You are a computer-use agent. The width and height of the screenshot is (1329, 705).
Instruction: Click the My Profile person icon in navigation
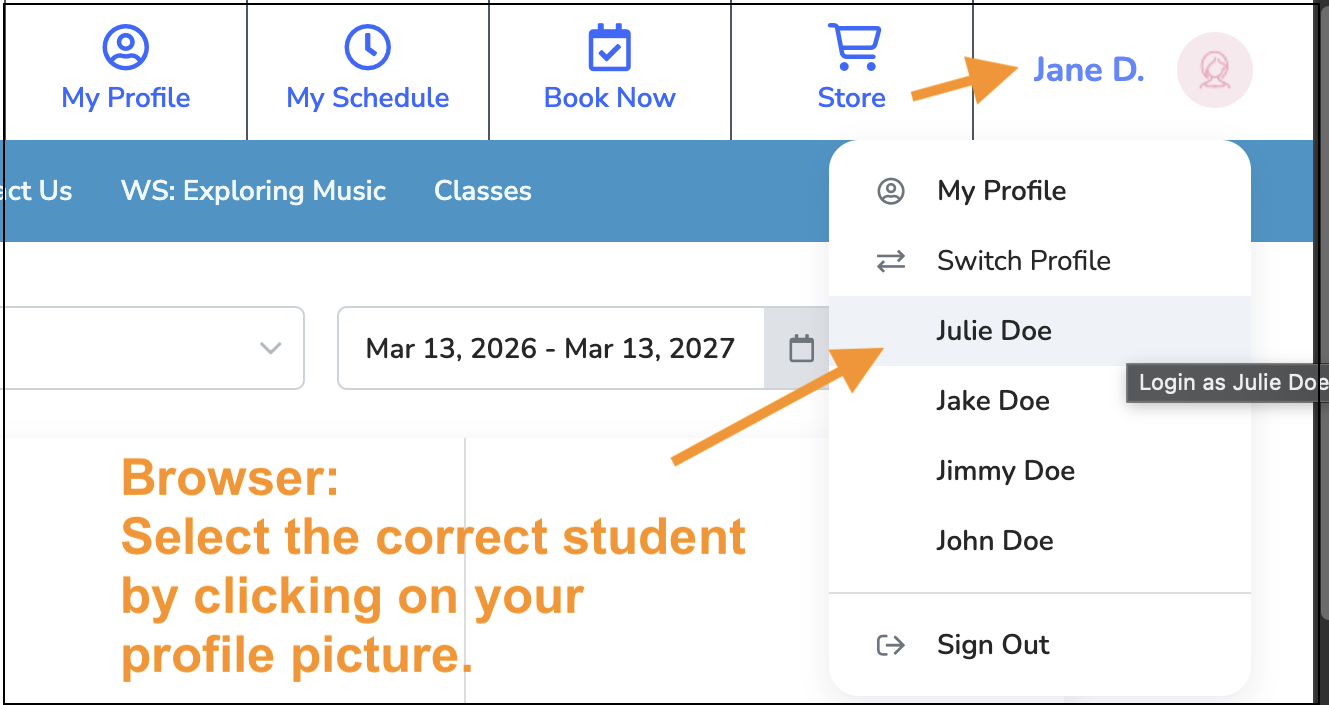126,47
